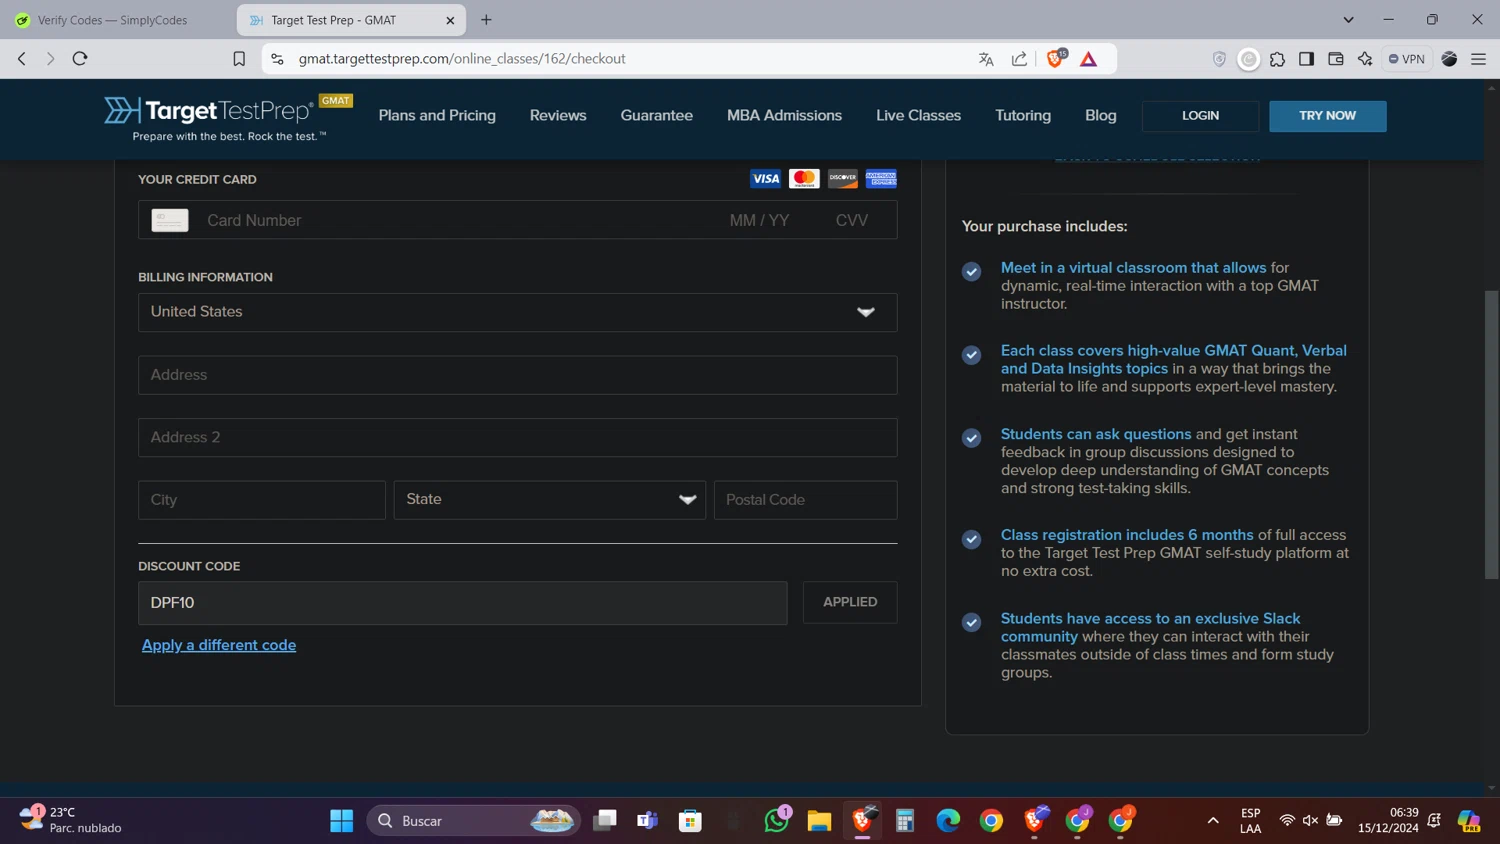Click the Postal Code field
This screenshot has width=1500, height=844.
coord(806,500)
